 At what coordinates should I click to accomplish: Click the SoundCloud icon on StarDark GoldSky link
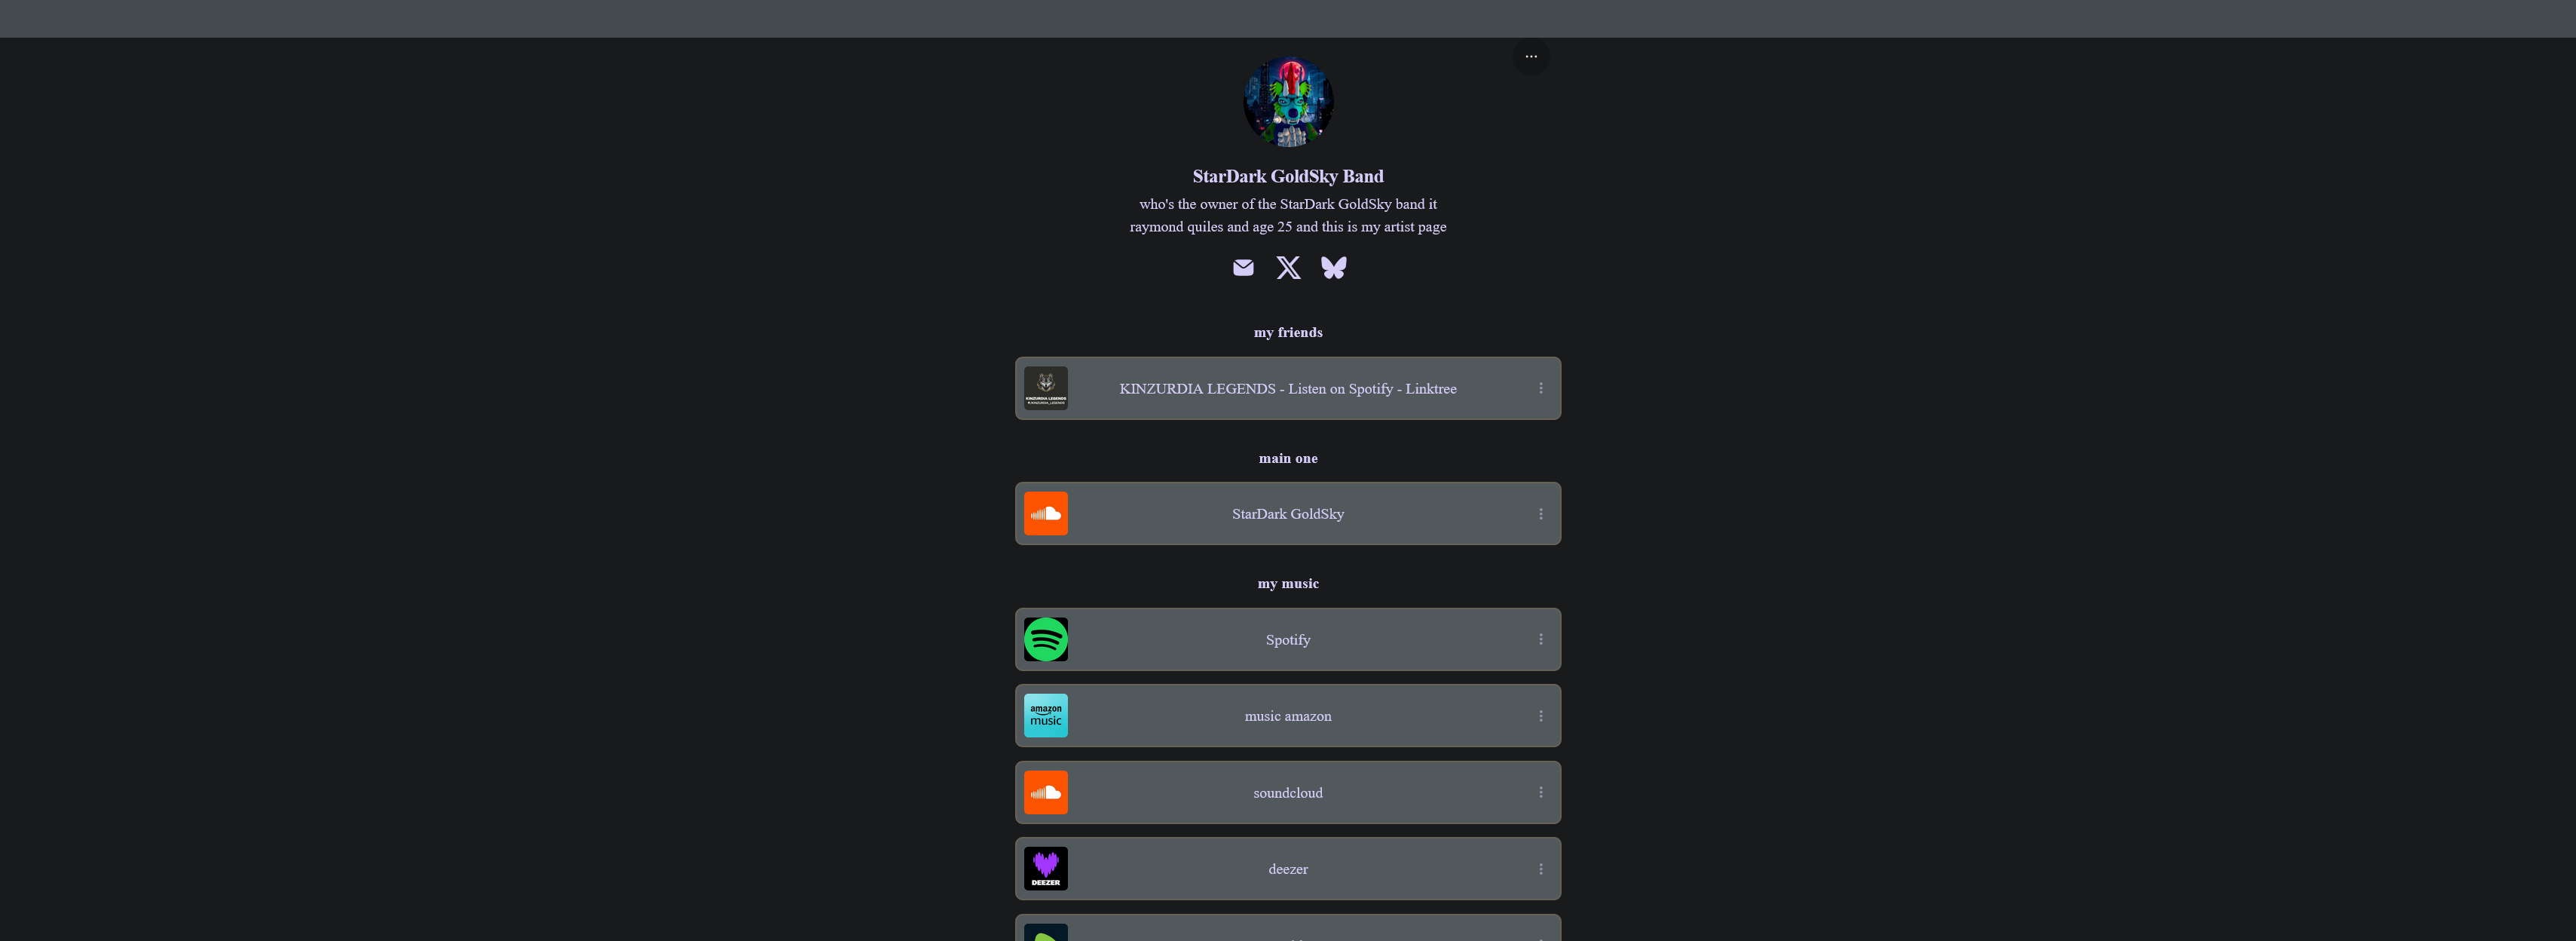(1045, 514)
